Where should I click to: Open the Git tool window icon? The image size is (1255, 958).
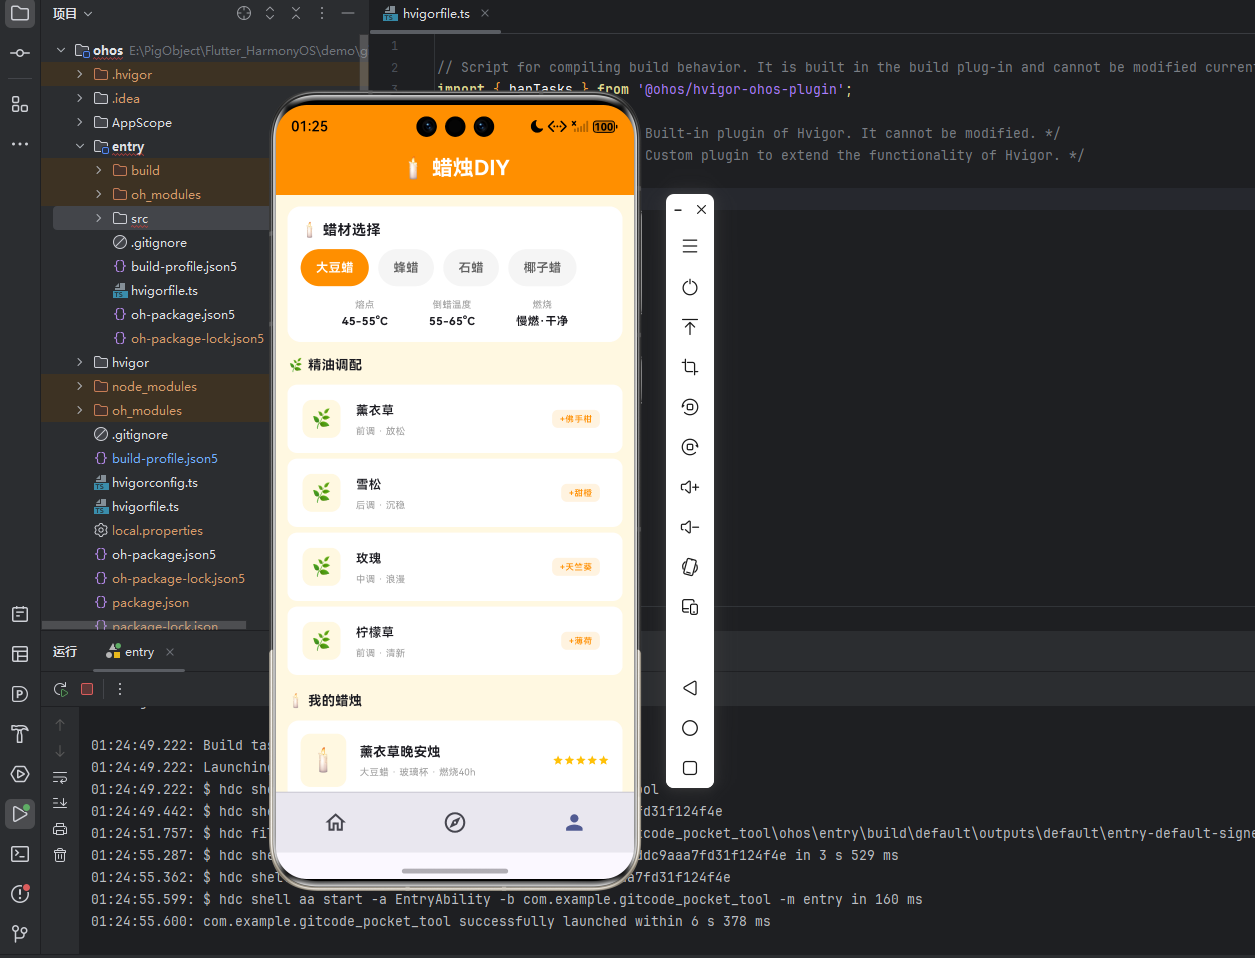click(20, 934)
